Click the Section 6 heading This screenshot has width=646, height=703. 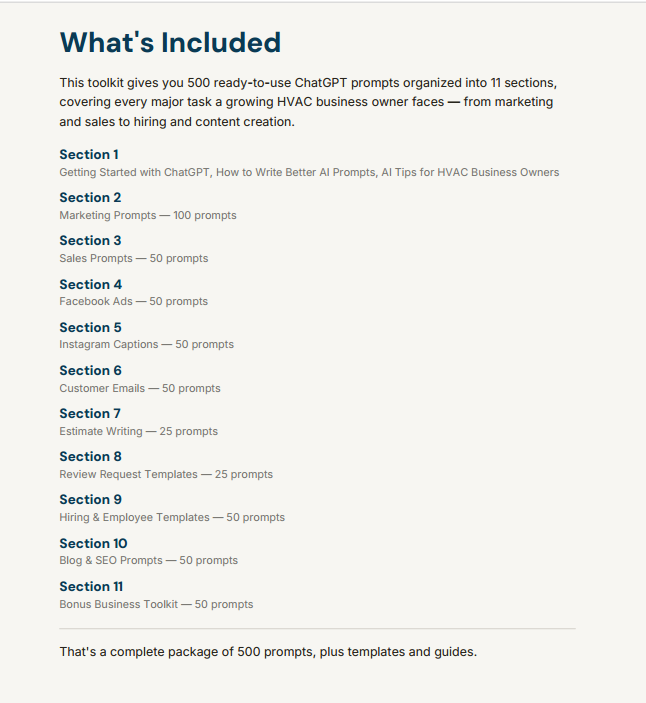(90, 370)
